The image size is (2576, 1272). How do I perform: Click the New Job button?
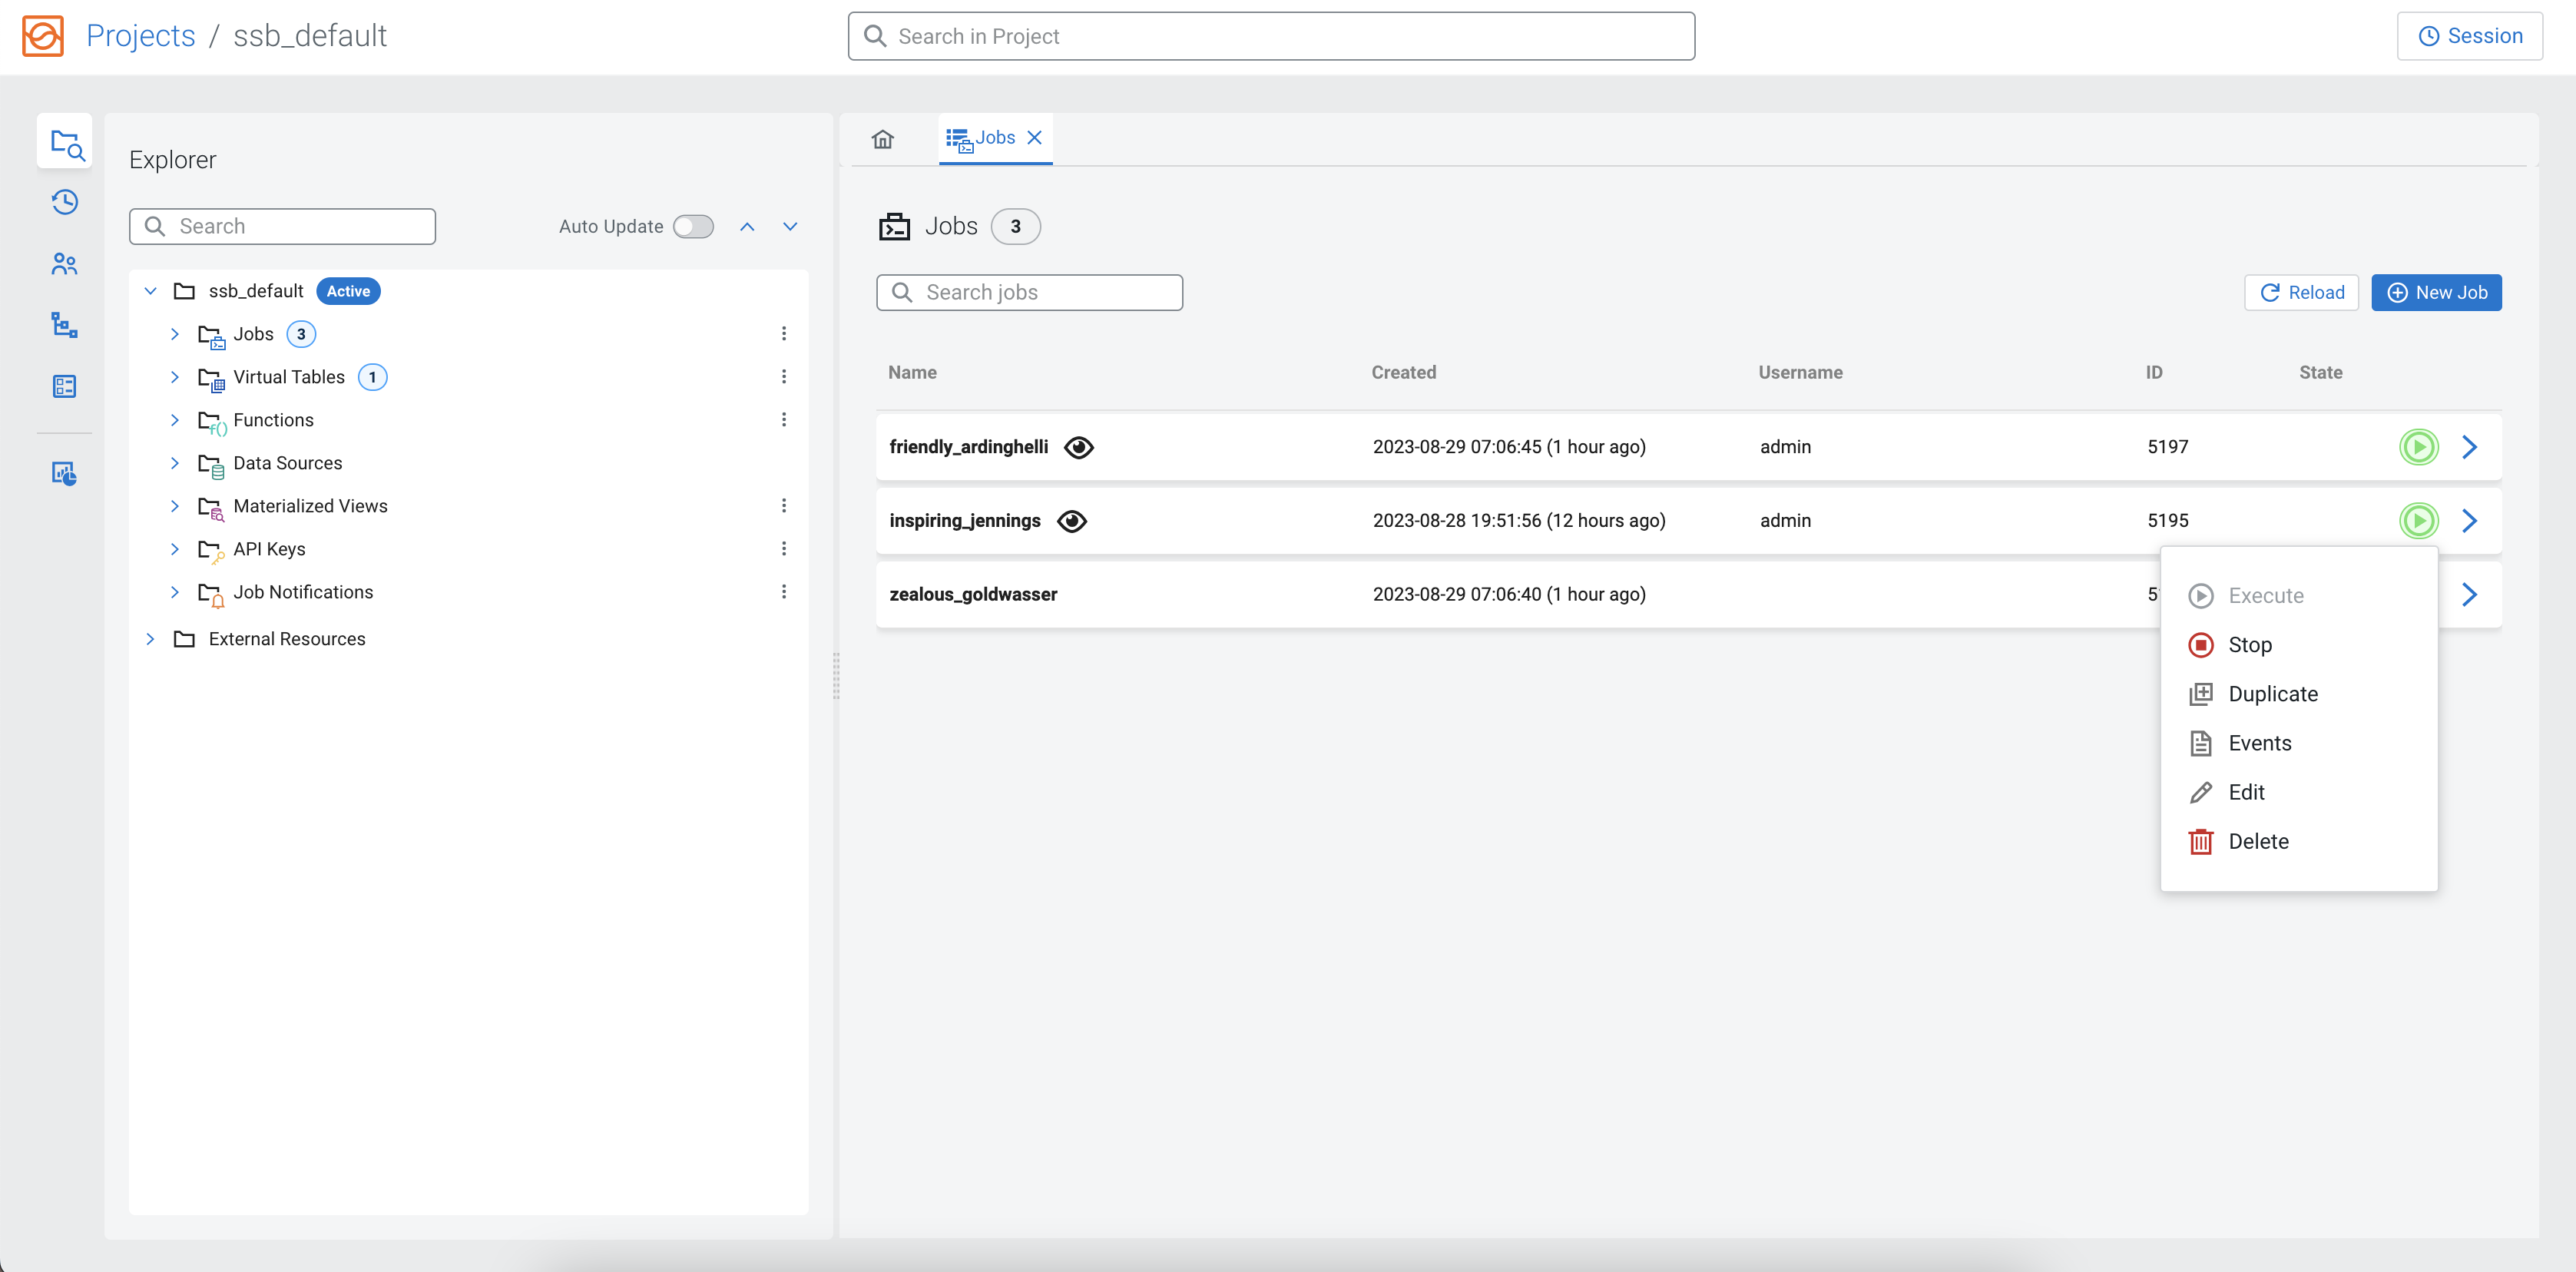2436,293
